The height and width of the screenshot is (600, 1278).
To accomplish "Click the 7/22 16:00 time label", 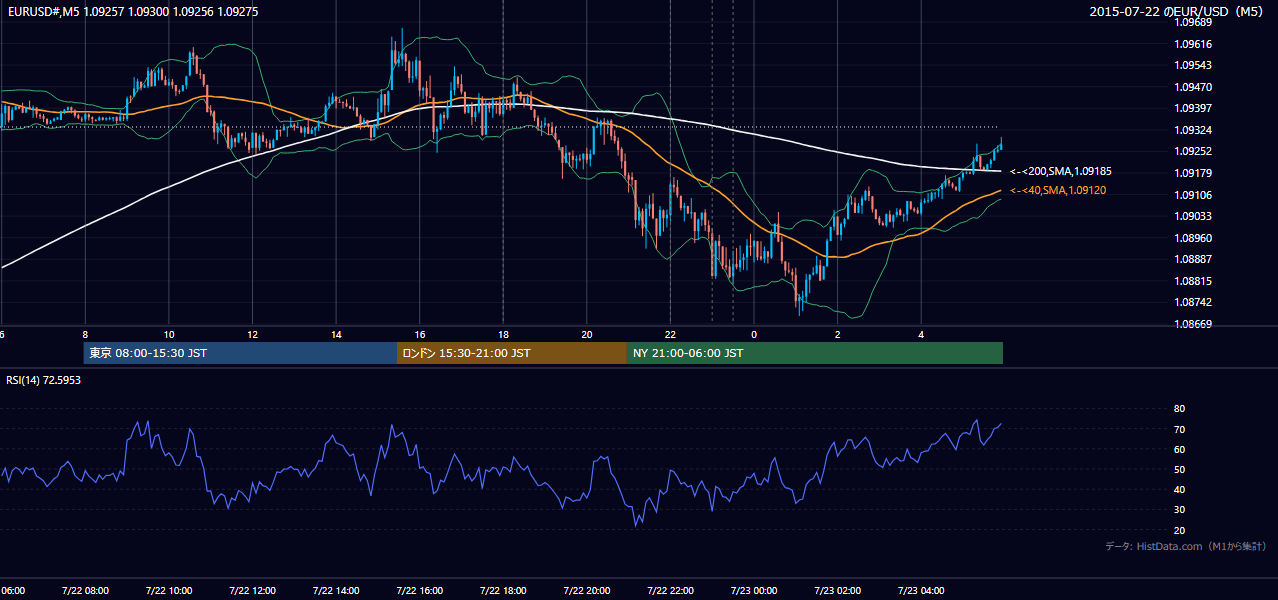I will pyautogui.click(x=419, y=590).
